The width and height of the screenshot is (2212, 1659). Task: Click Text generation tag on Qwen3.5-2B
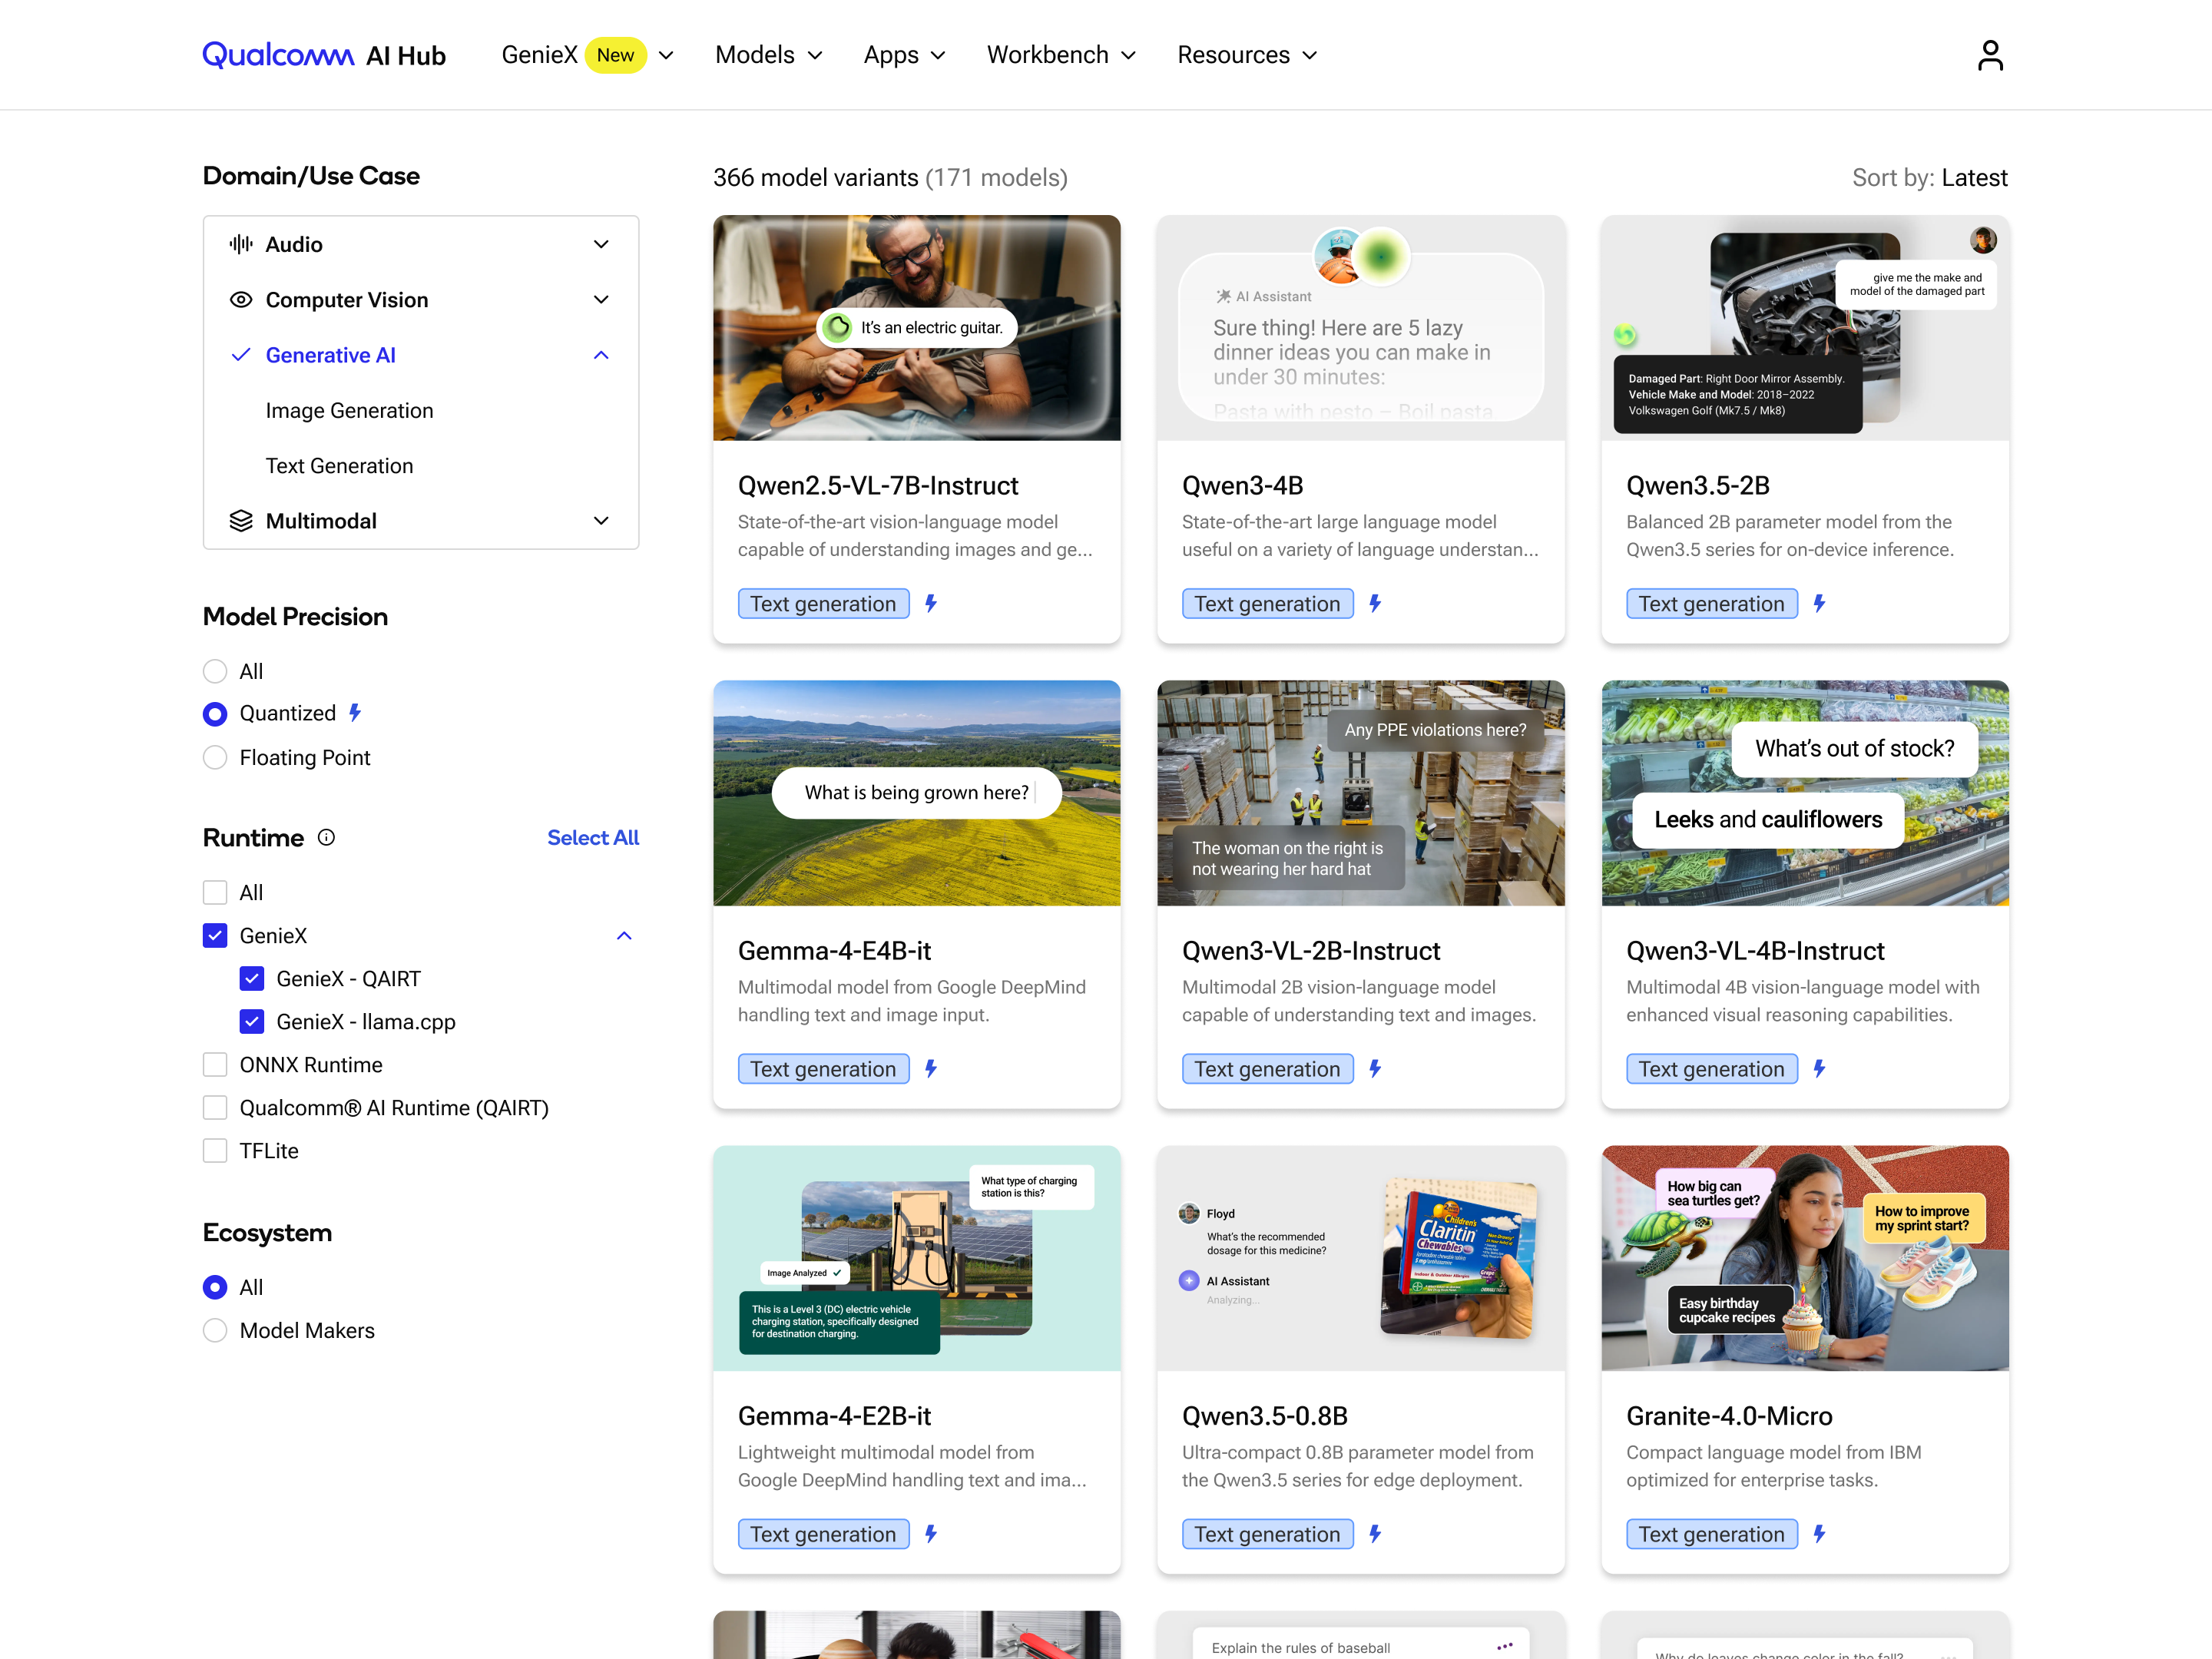(x=1712, y=603)
